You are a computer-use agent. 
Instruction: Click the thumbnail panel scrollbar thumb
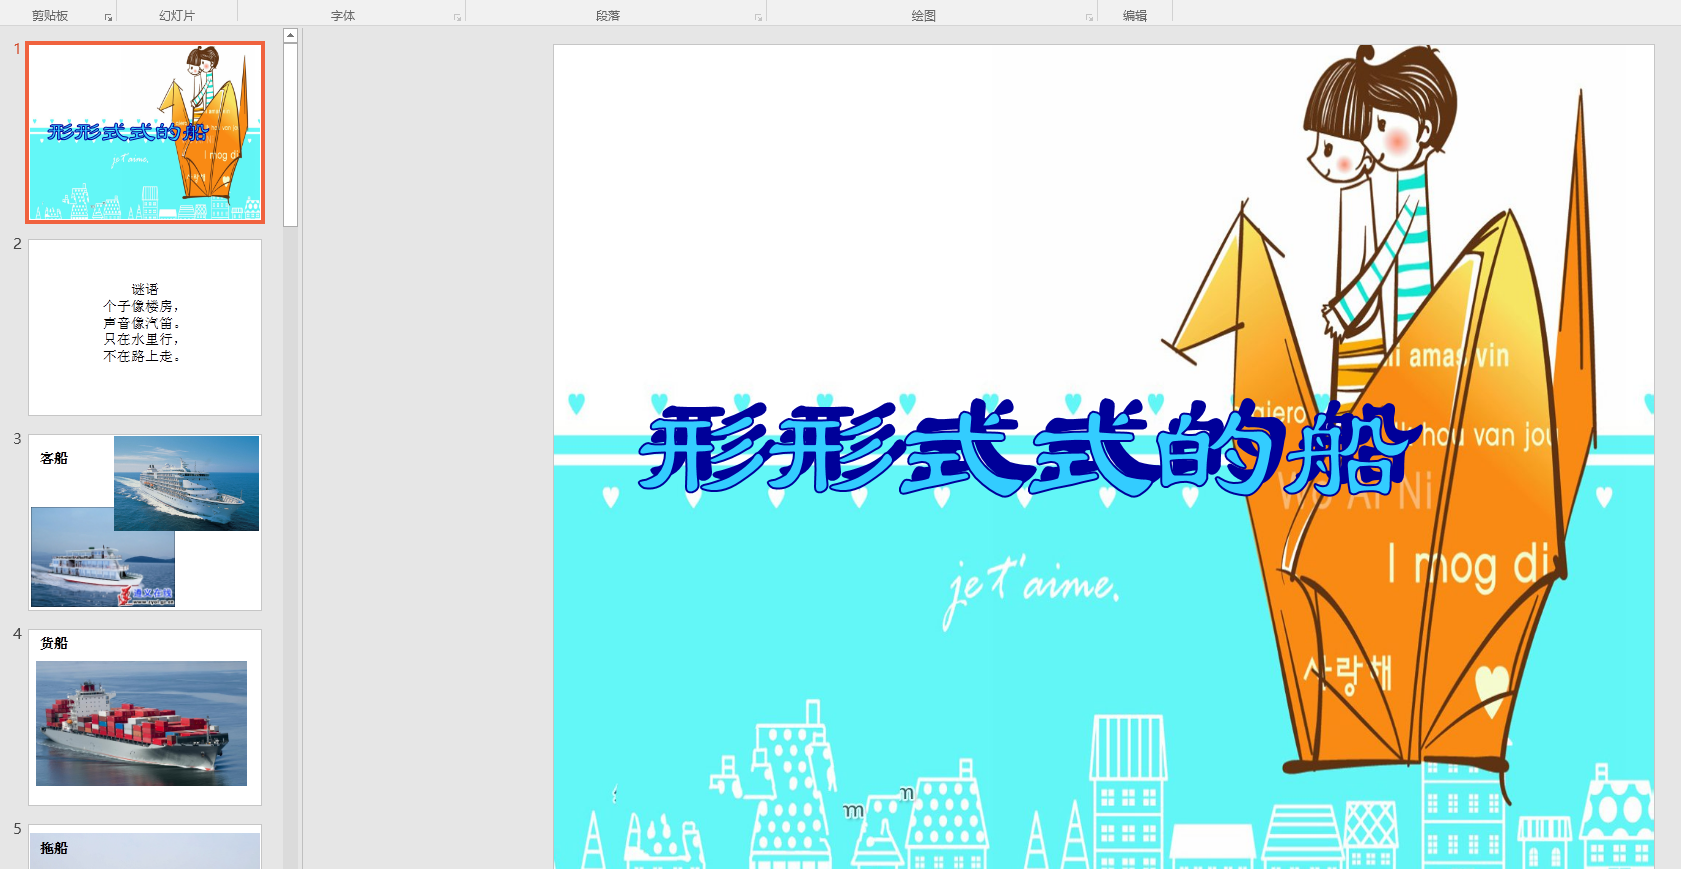click(290, 135)
